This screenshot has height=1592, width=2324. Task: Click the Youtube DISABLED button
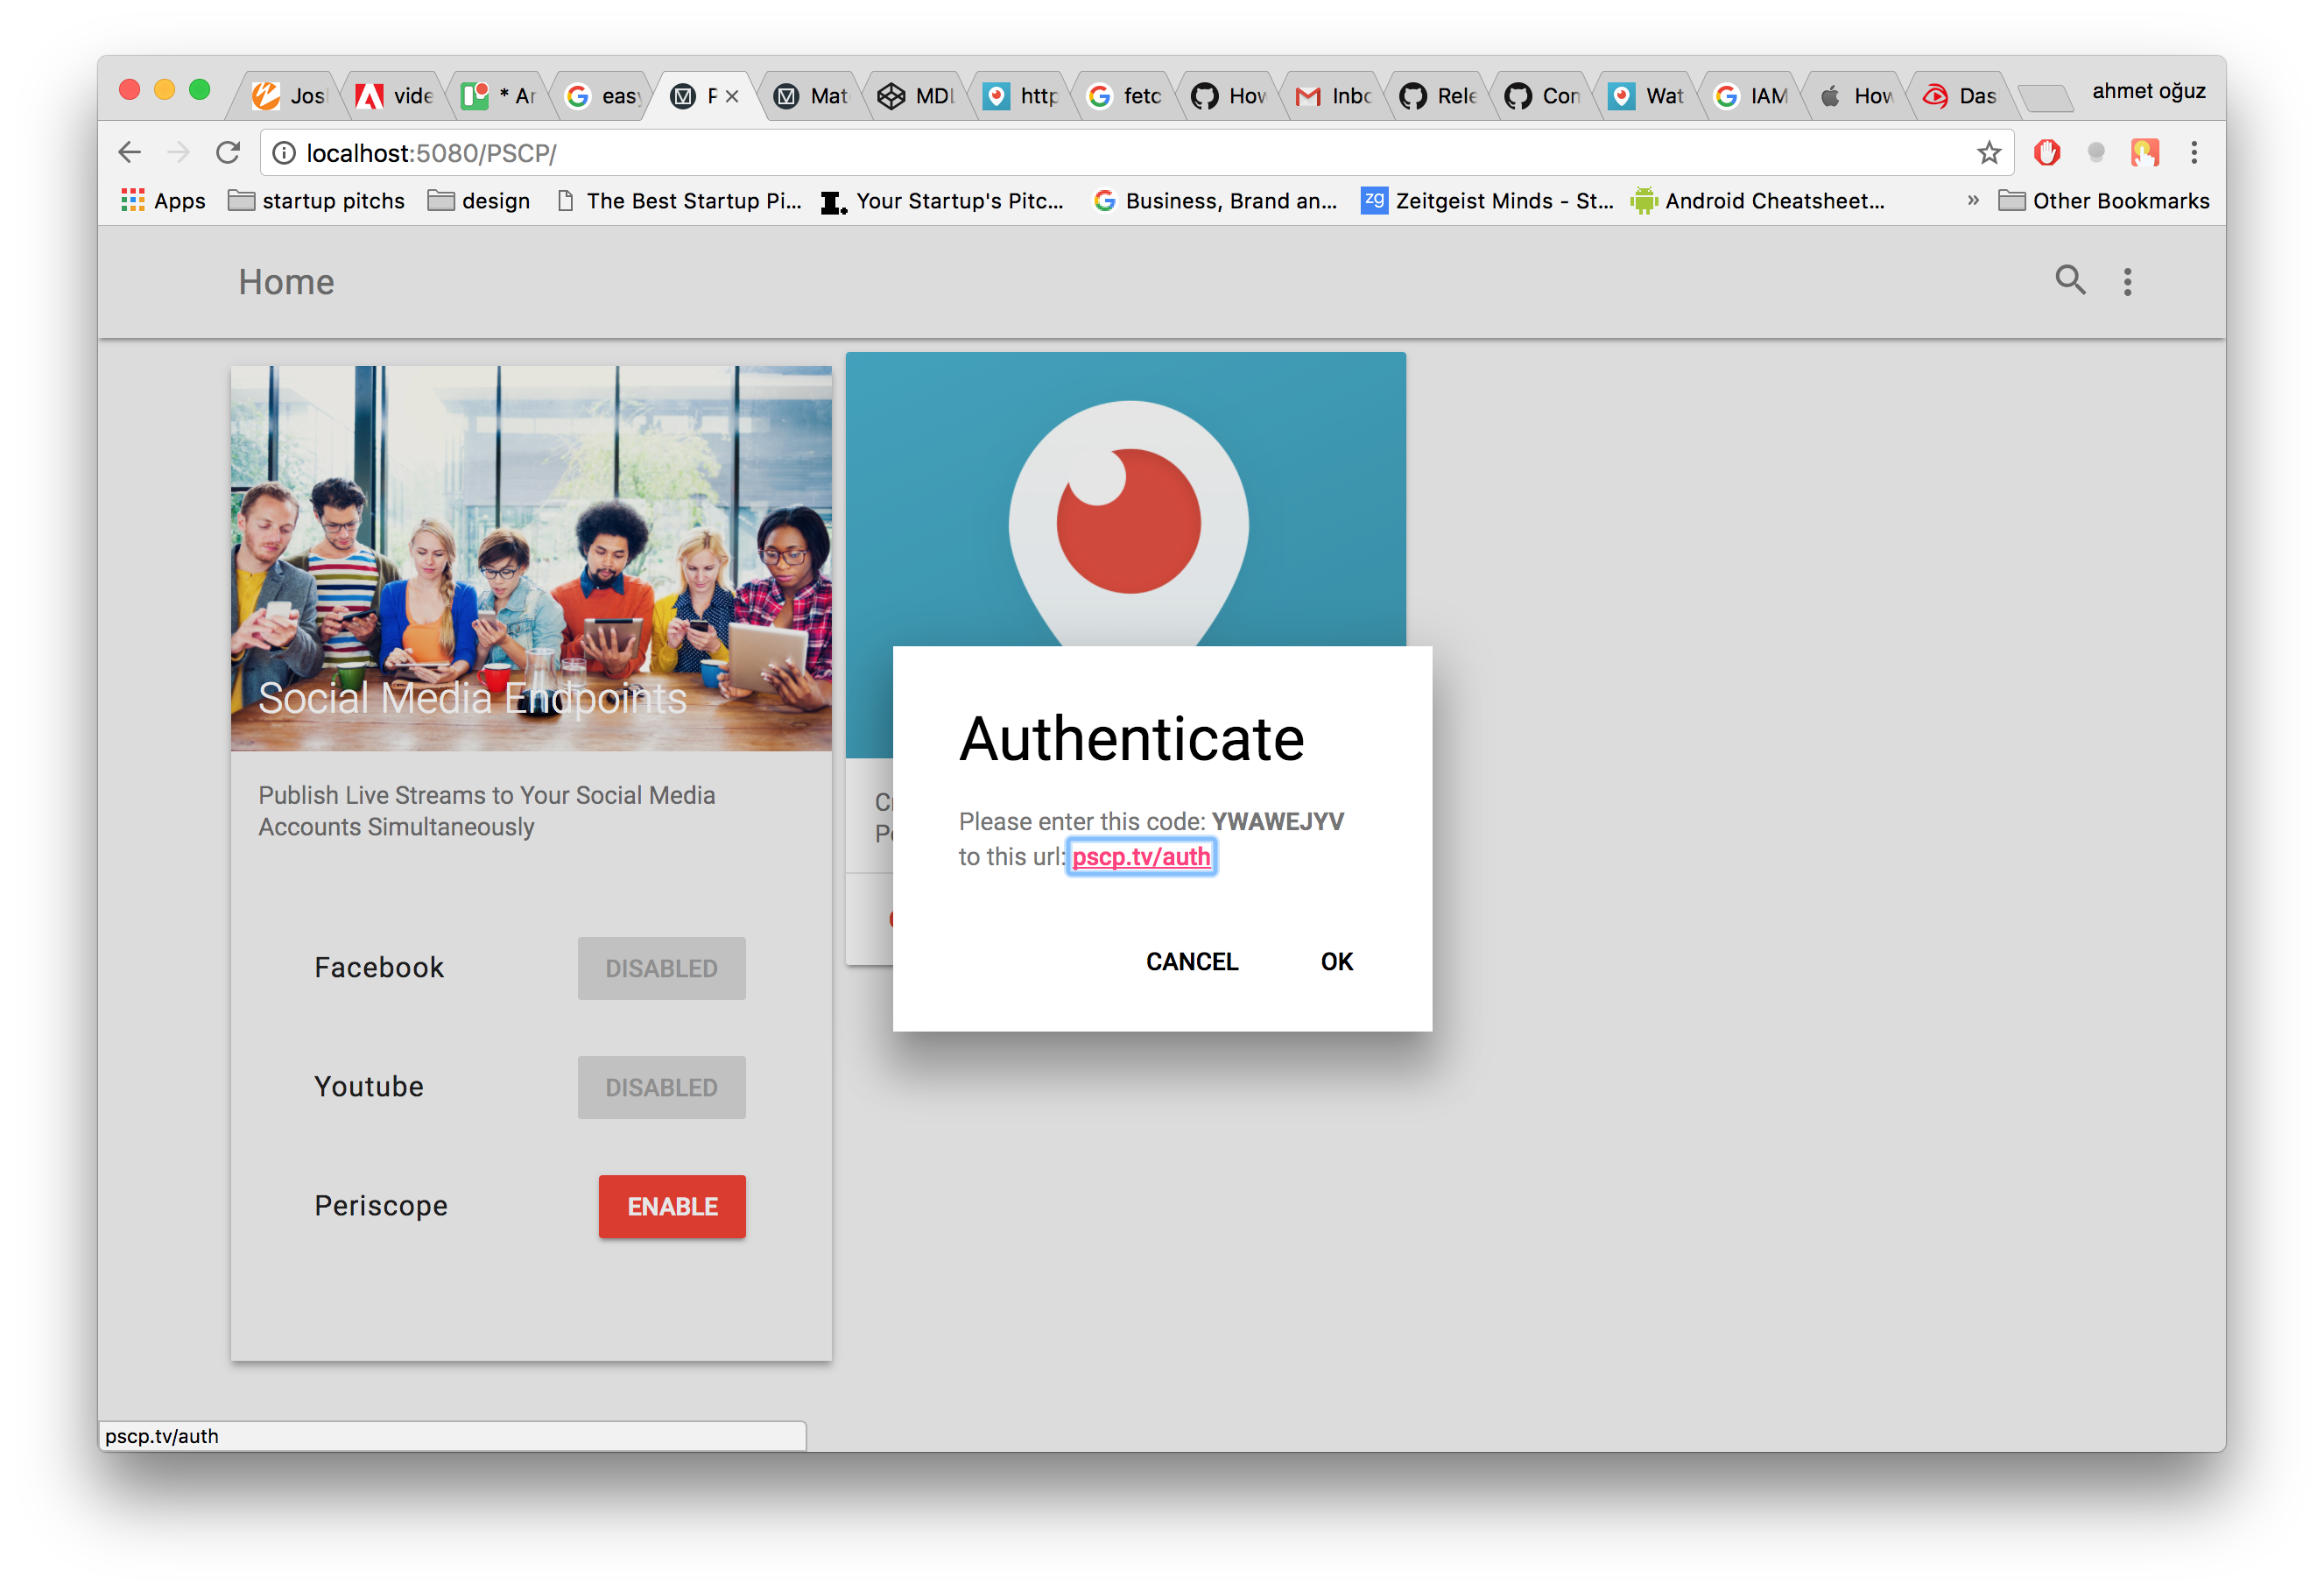(x=661, y=1087)
